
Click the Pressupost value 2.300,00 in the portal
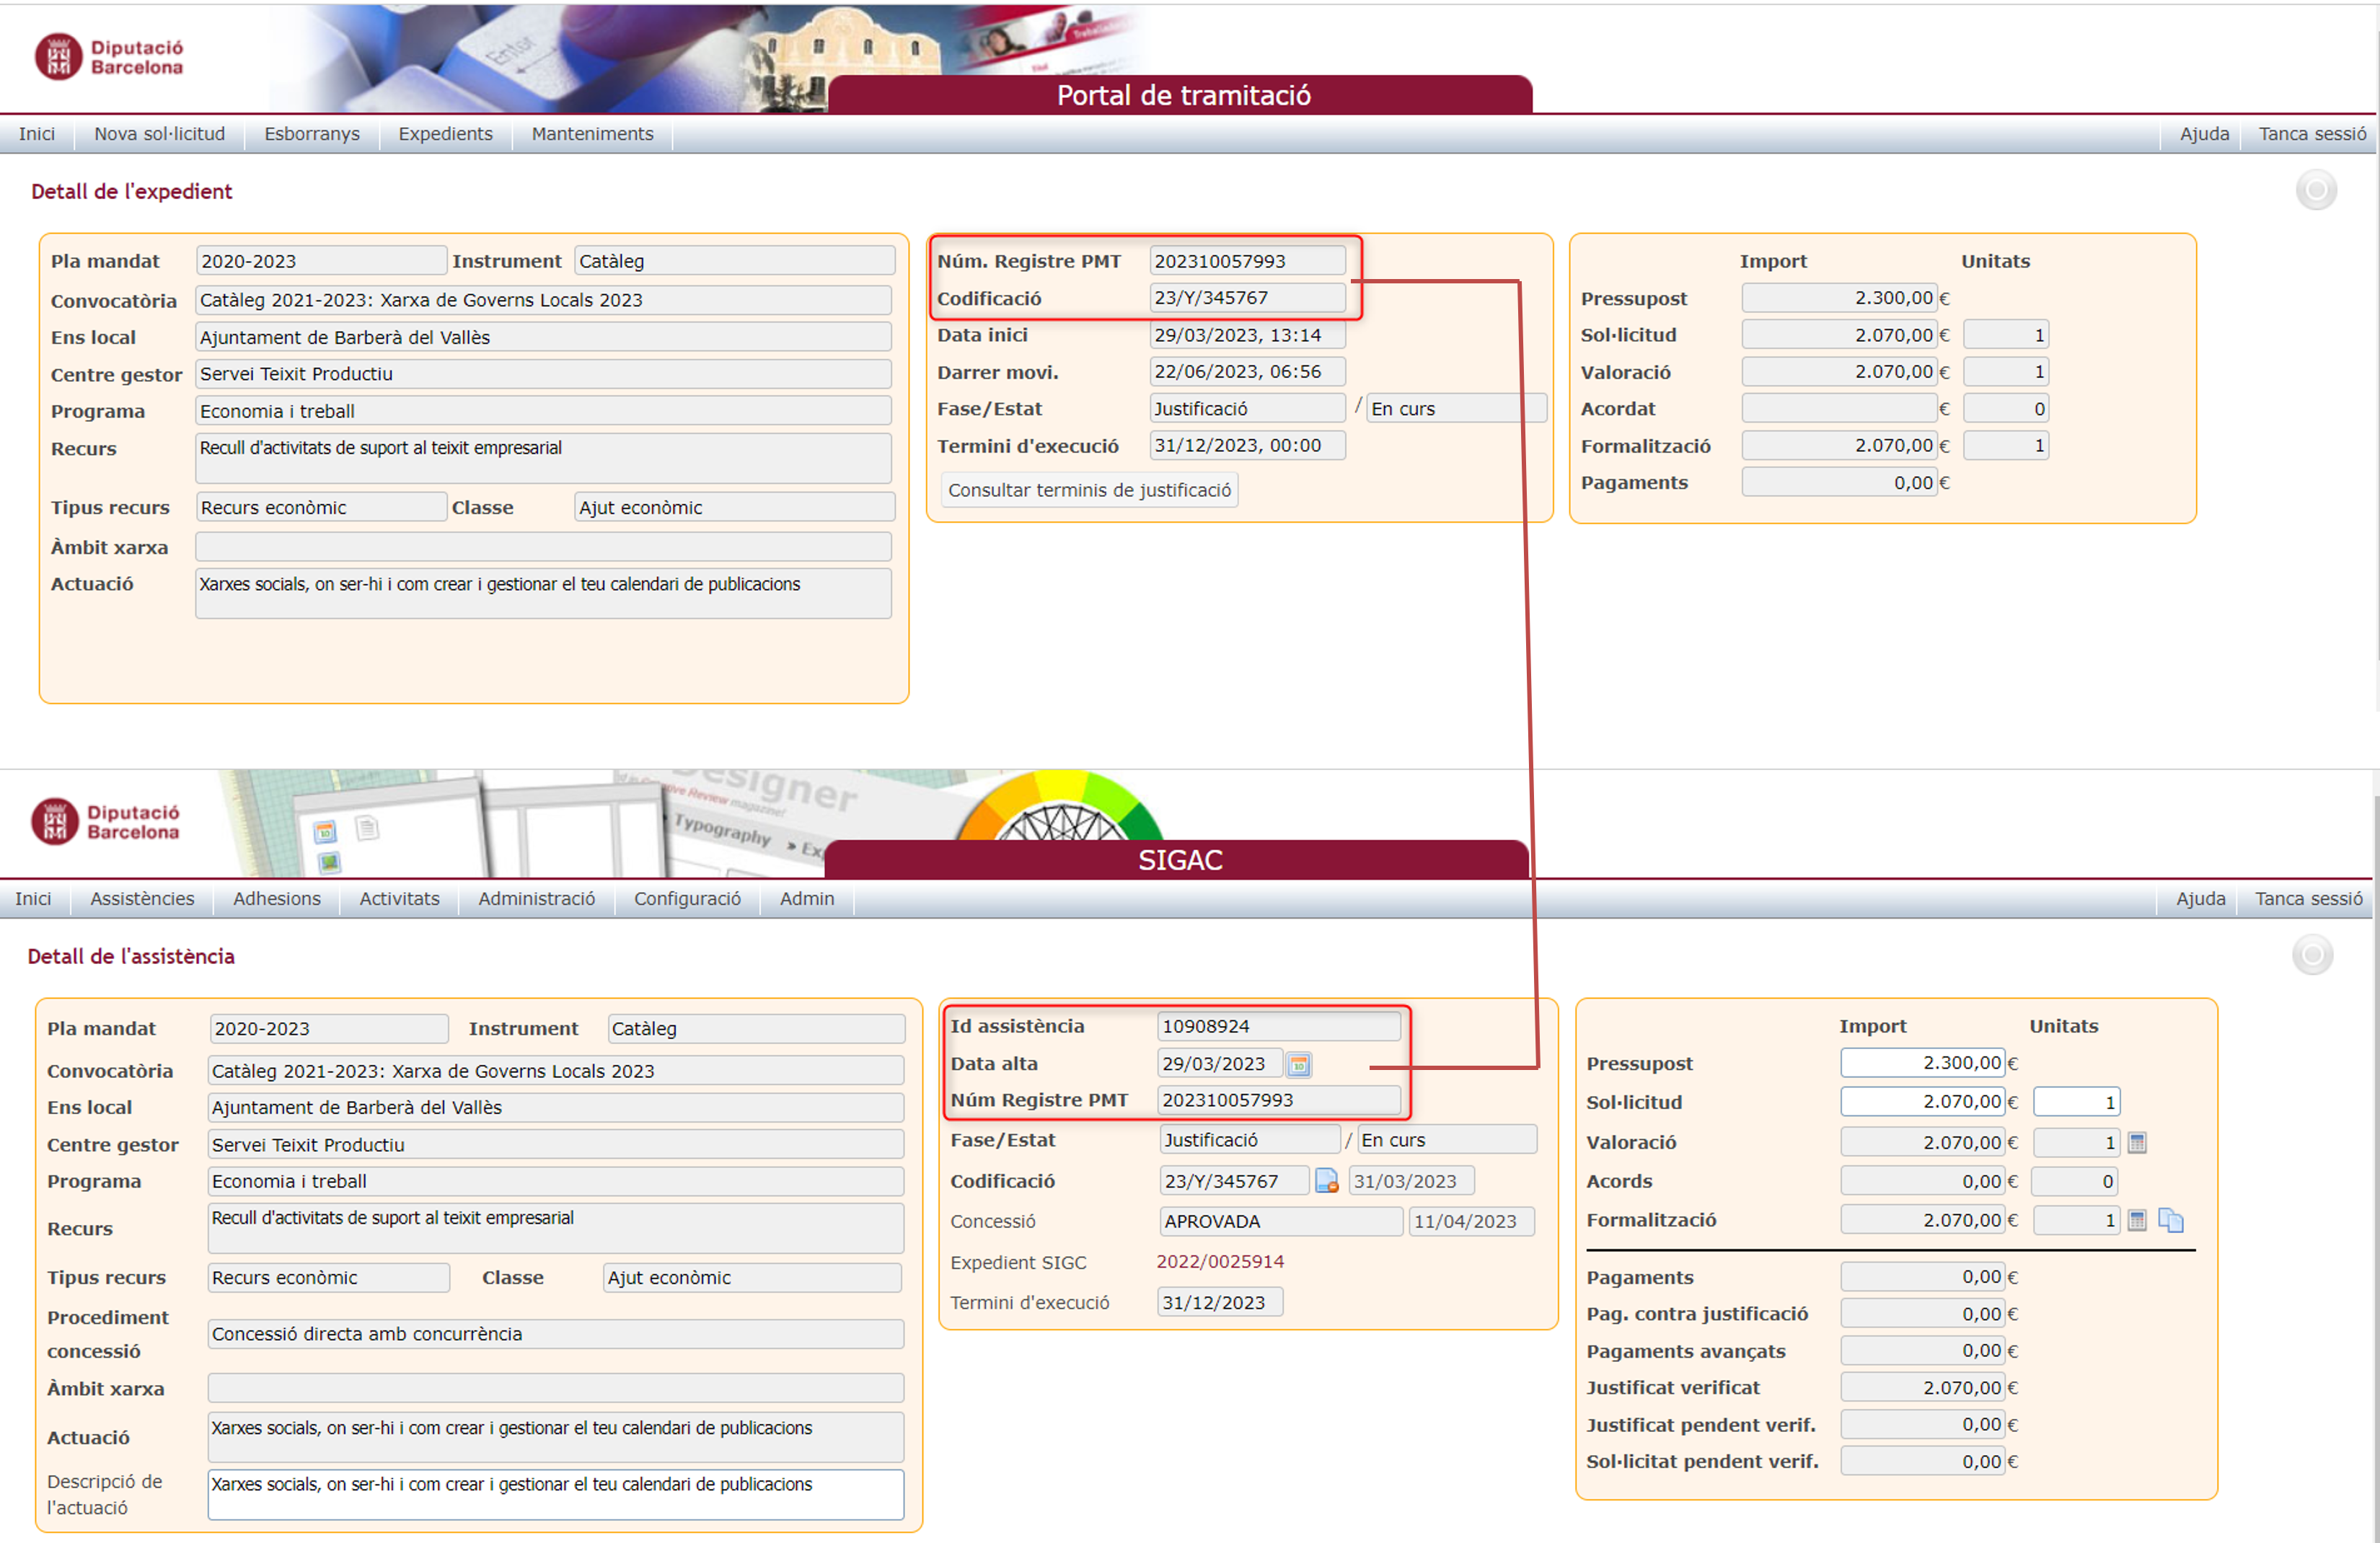[1839, 298]
